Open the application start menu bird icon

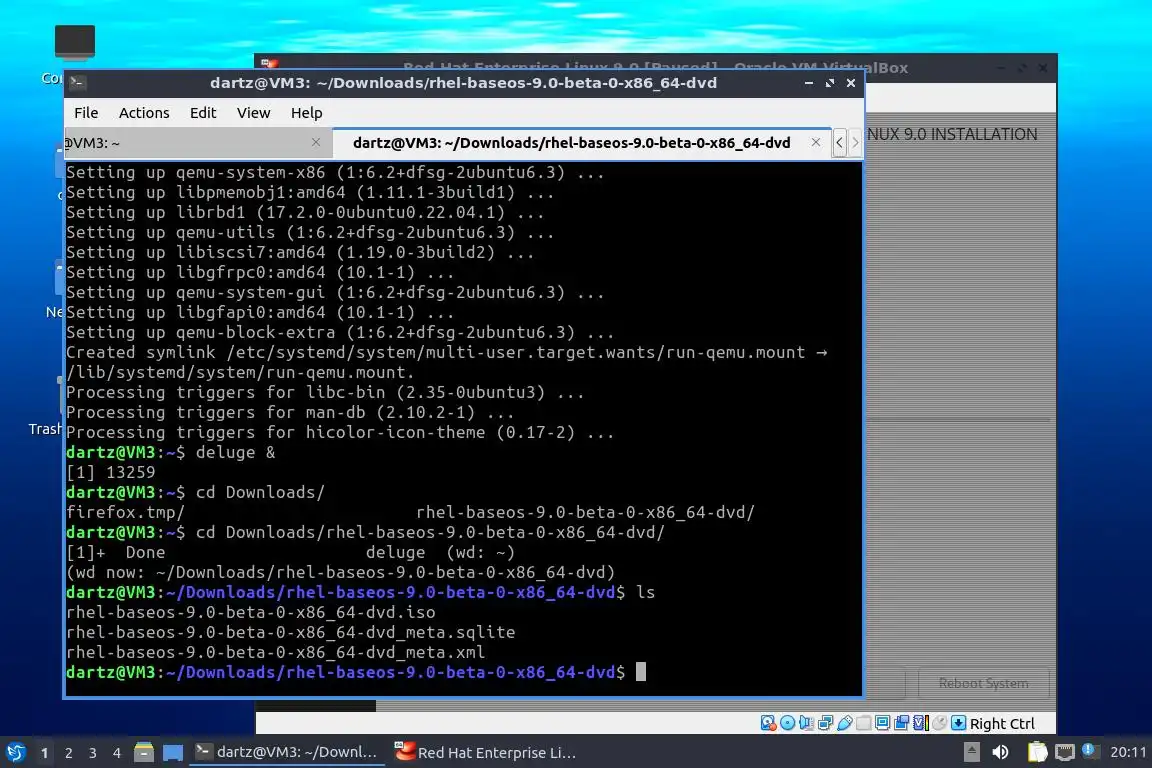click(x=15, y=752)
